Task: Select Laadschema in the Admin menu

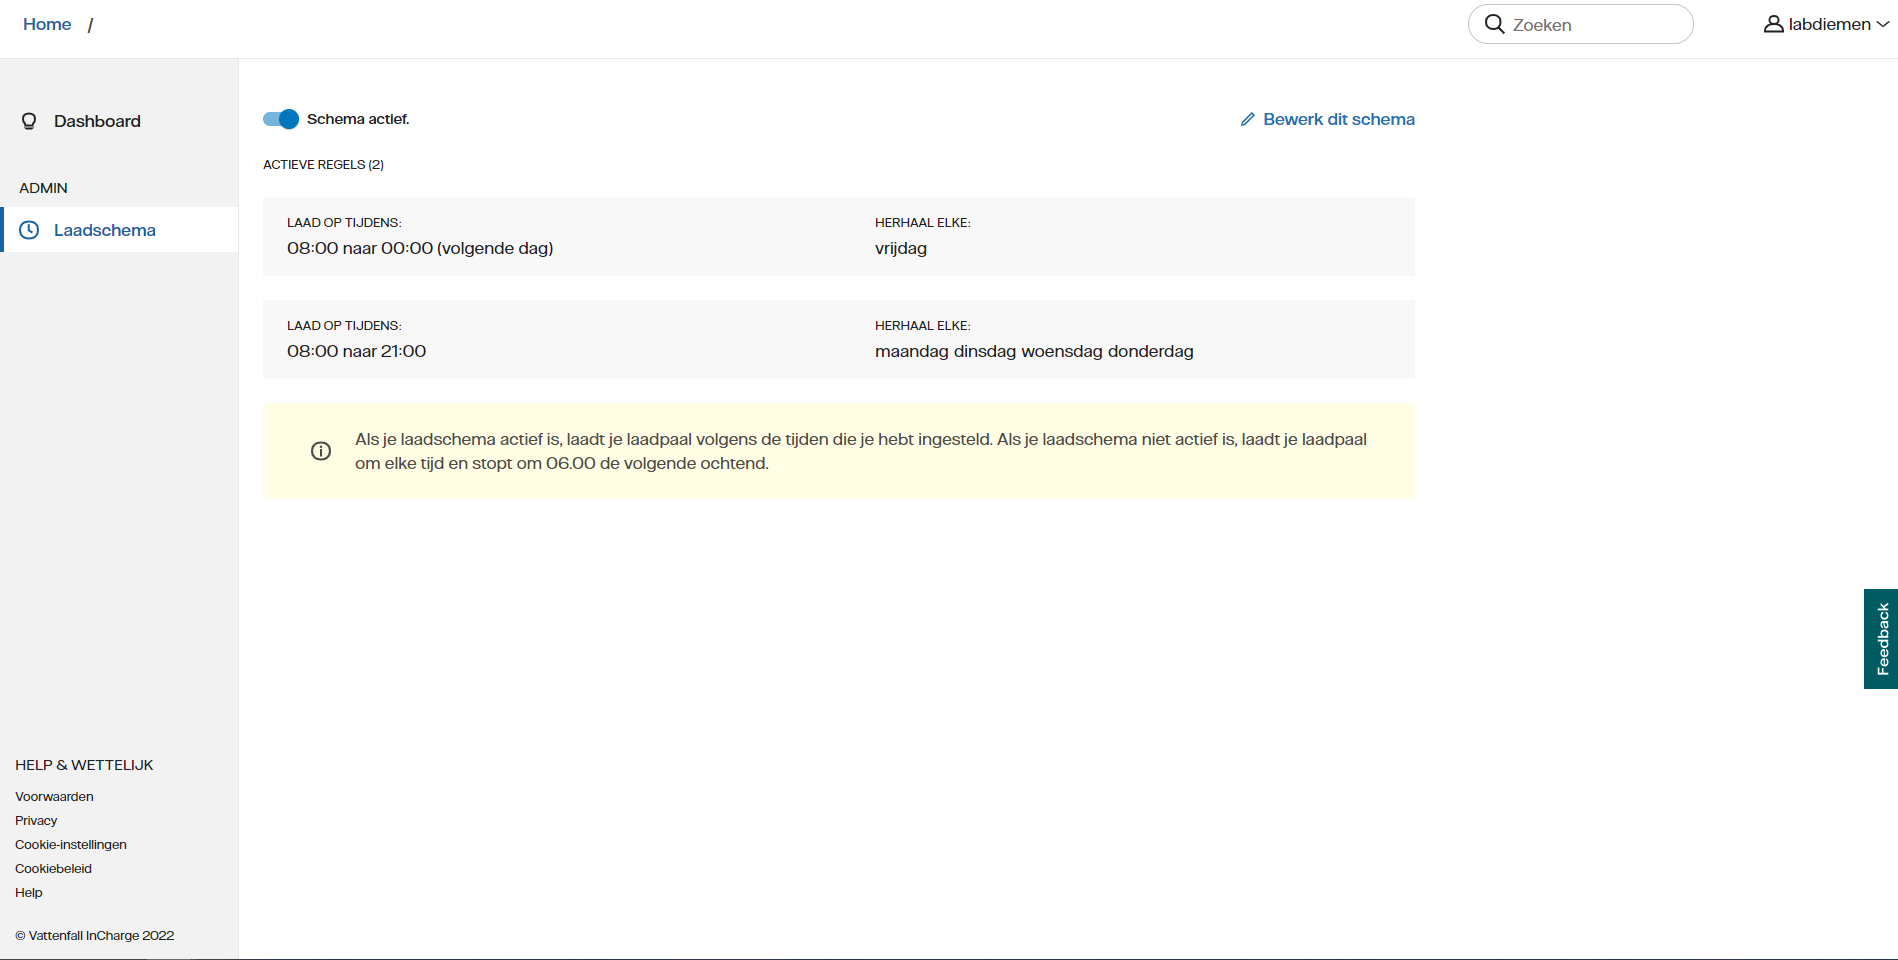Action: 105,229
